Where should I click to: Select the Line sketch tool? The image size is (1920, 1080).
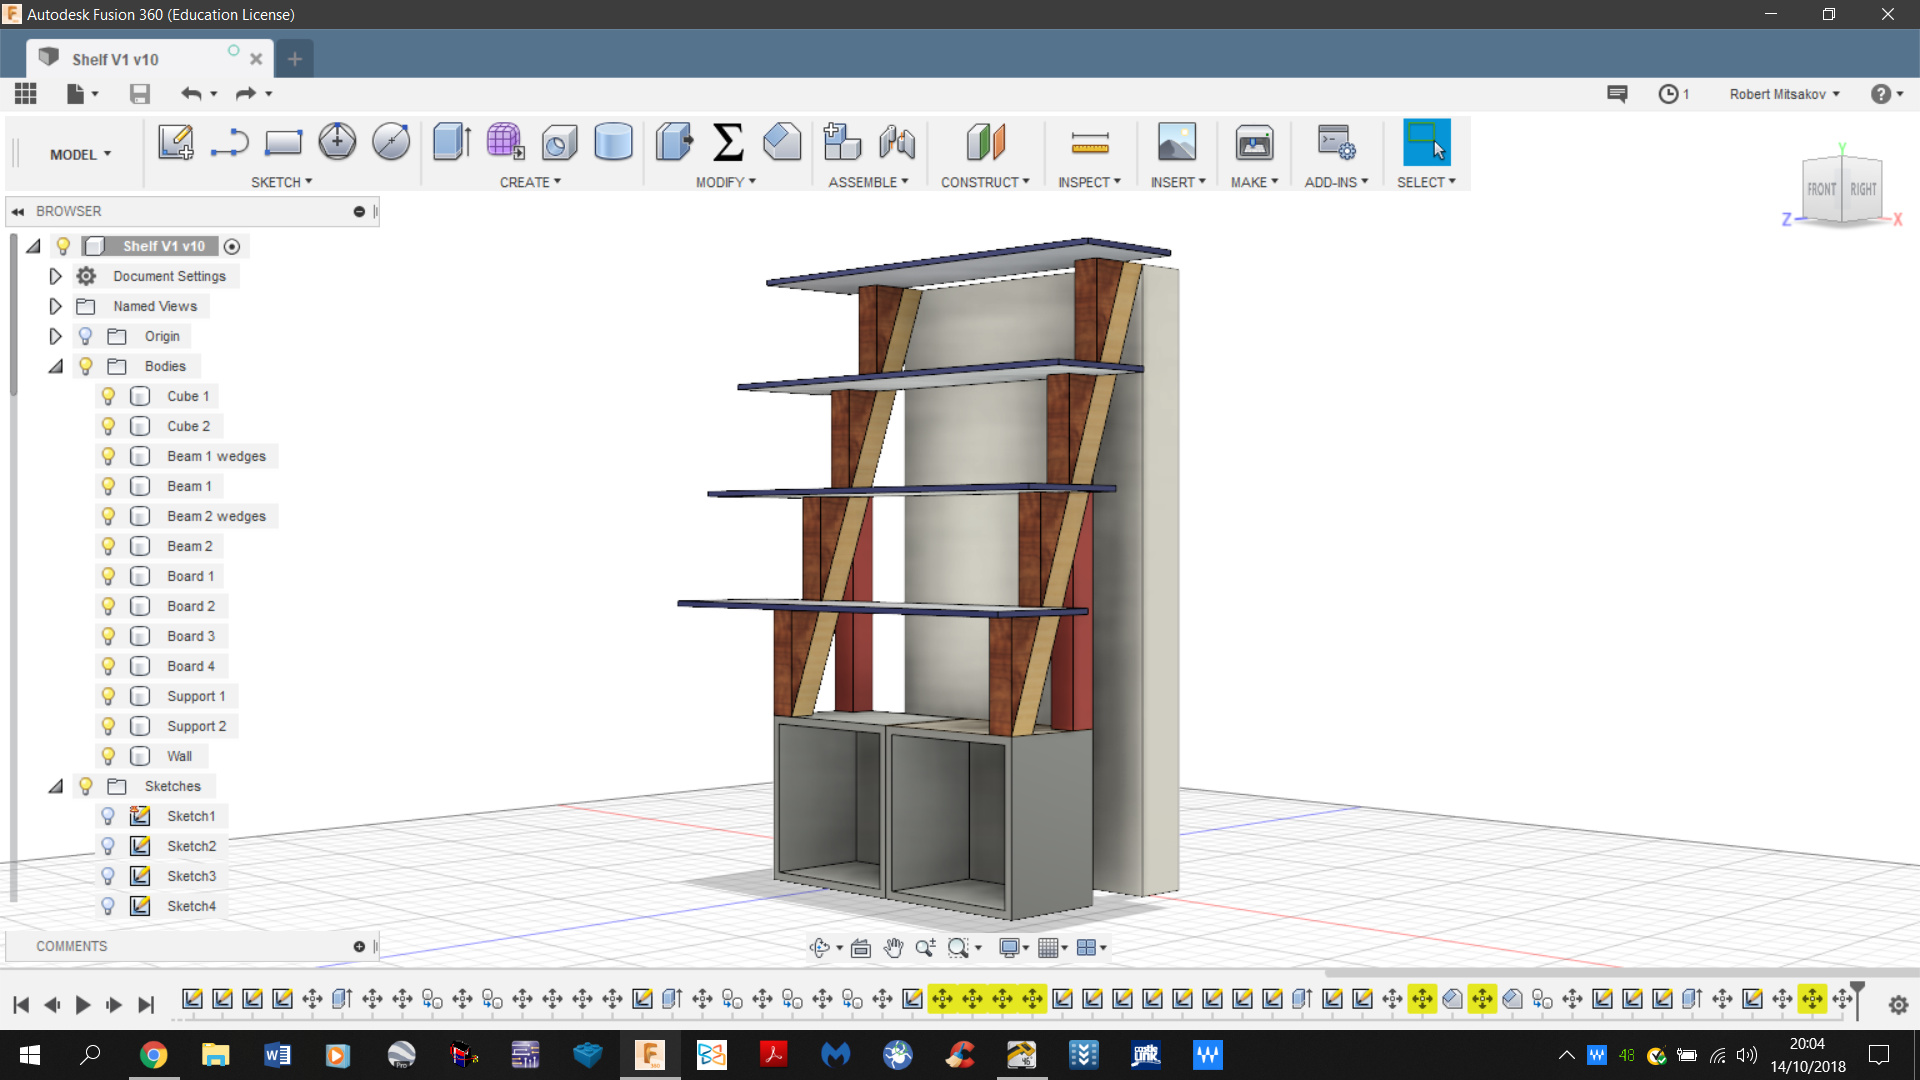[x=230, y=142]
